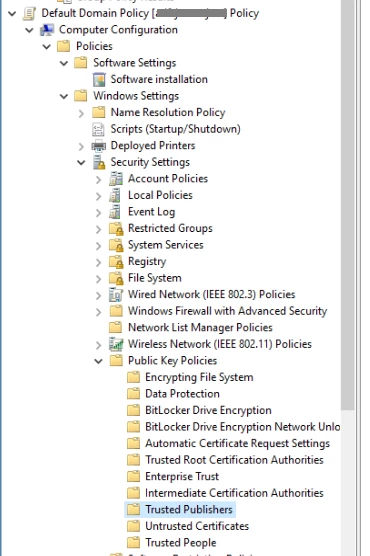Click the Windows Firewall folder icon
370x556 pixels.
tap(116, 311)
